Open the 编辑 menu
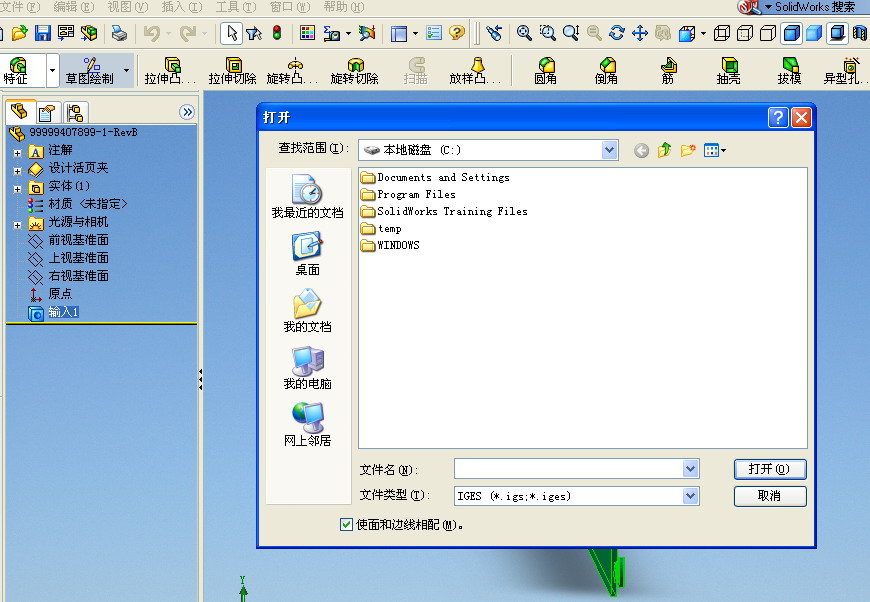This screenshot has height=602, width=870. 74,7
